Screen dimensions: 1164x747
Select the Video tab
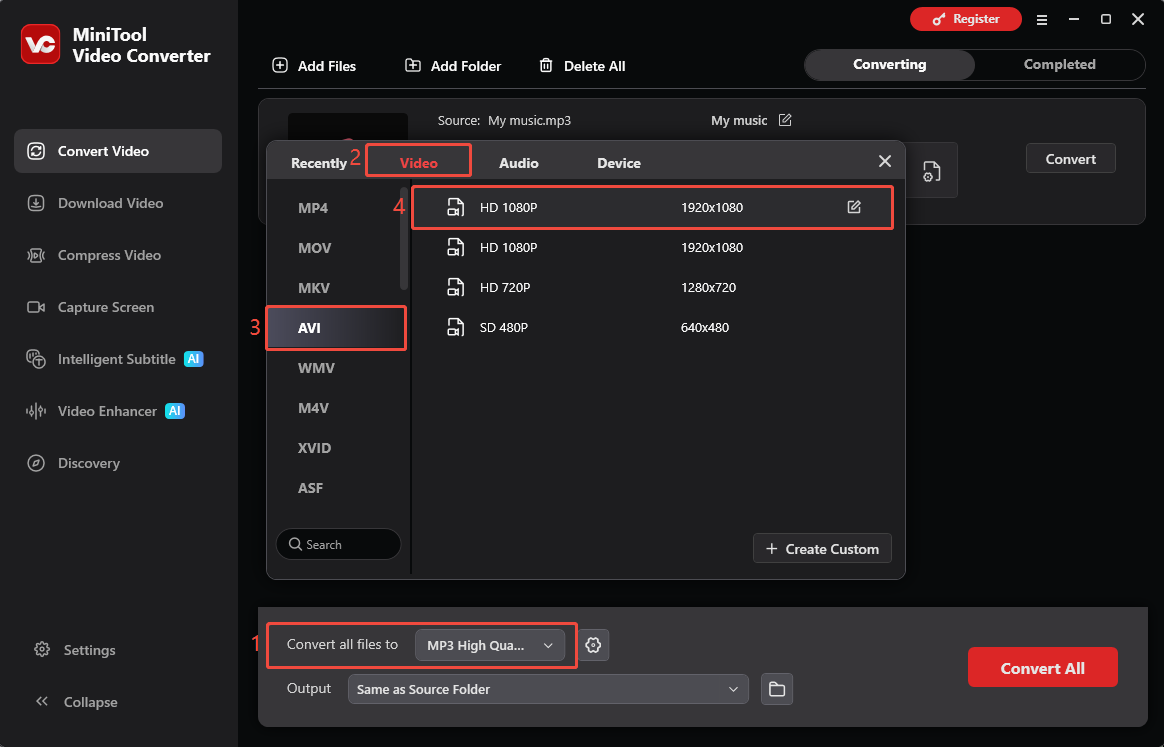click(419, 163)
